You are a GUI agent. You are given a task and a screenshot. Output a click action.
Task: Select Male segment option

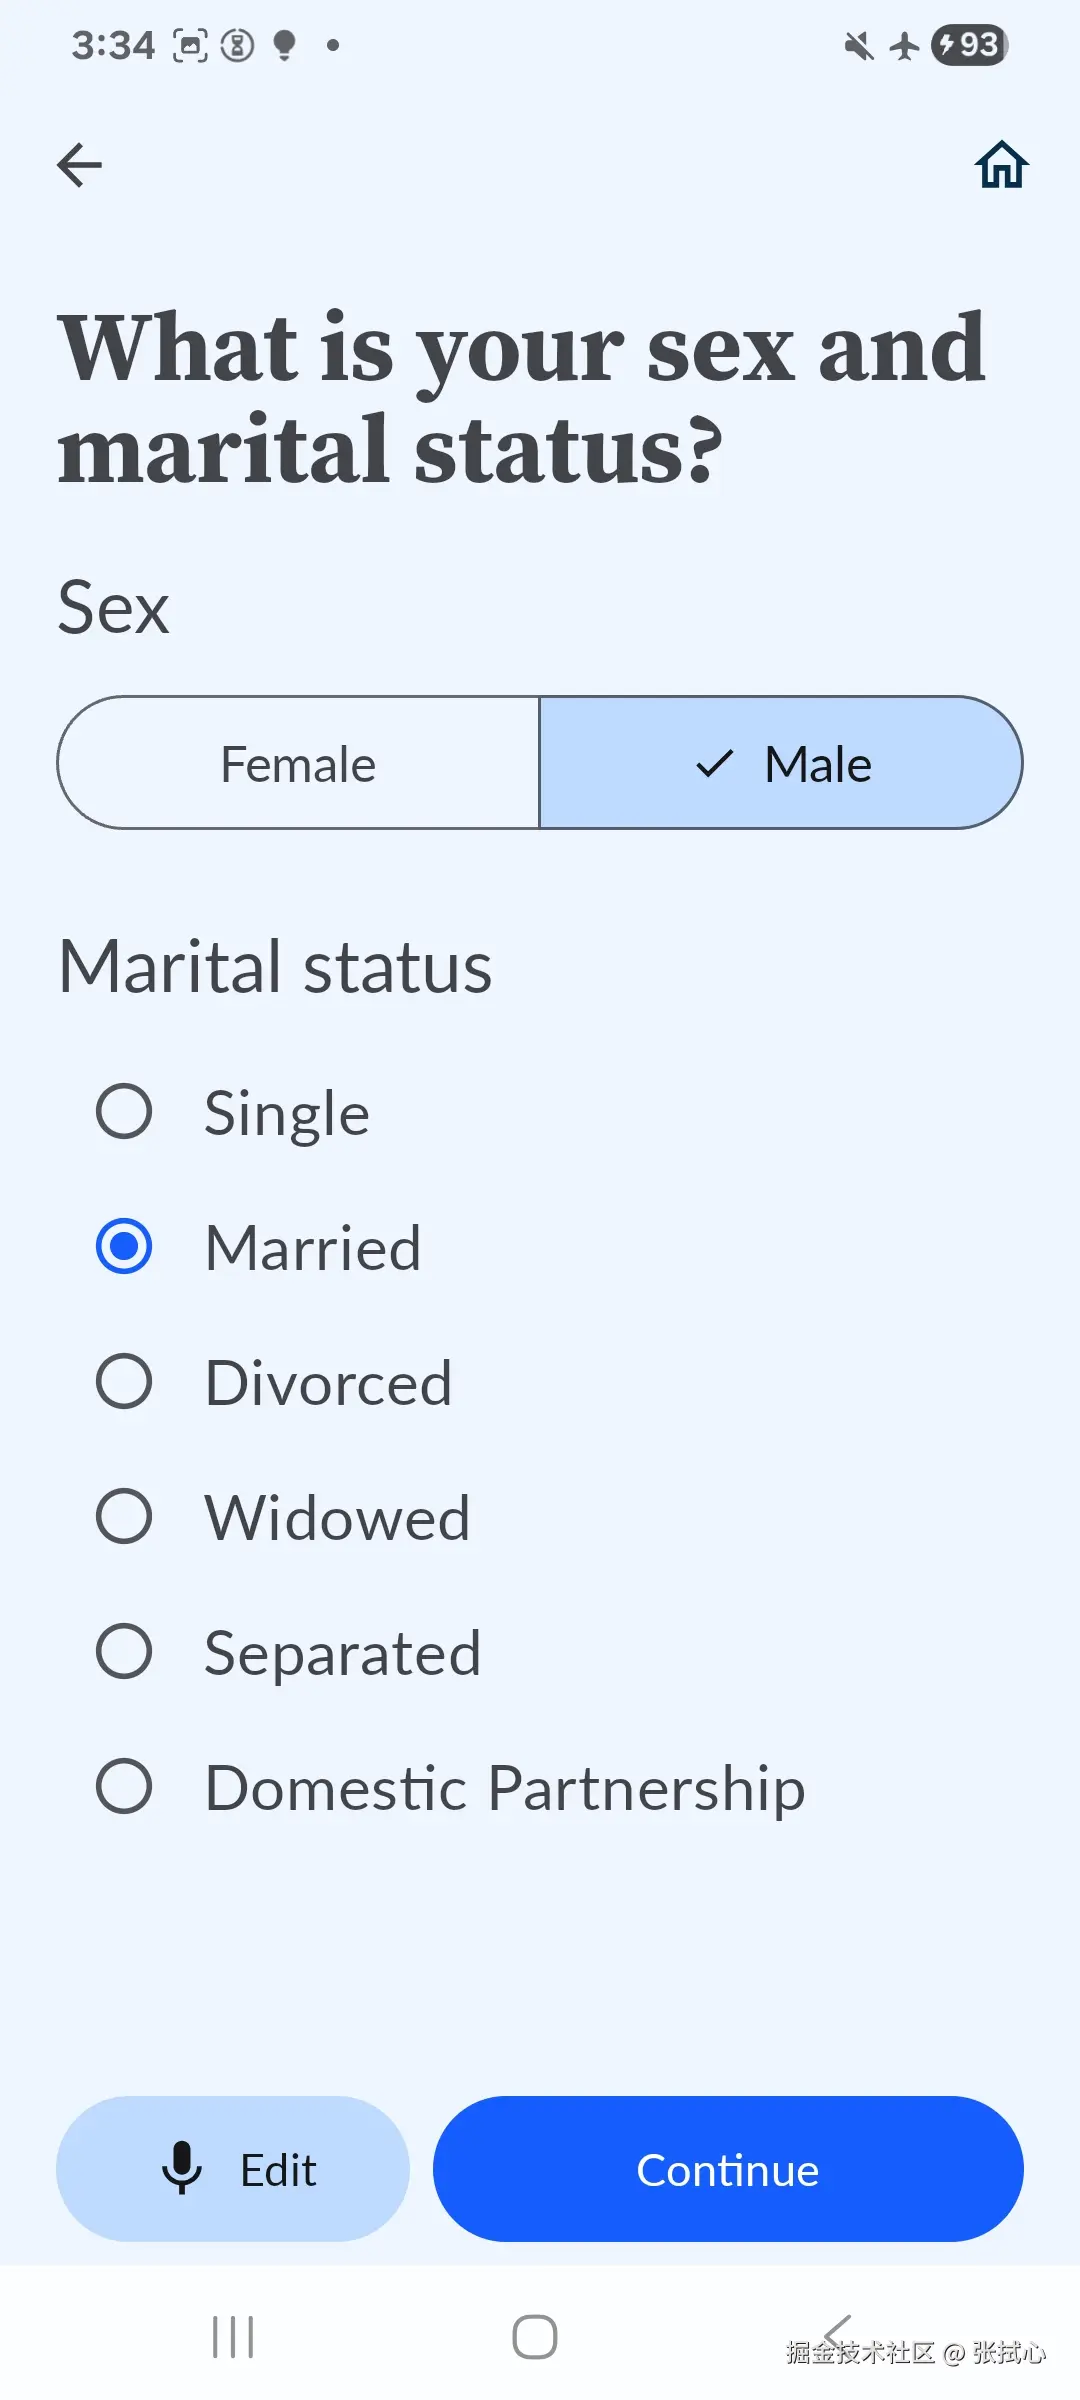point(781,764)
